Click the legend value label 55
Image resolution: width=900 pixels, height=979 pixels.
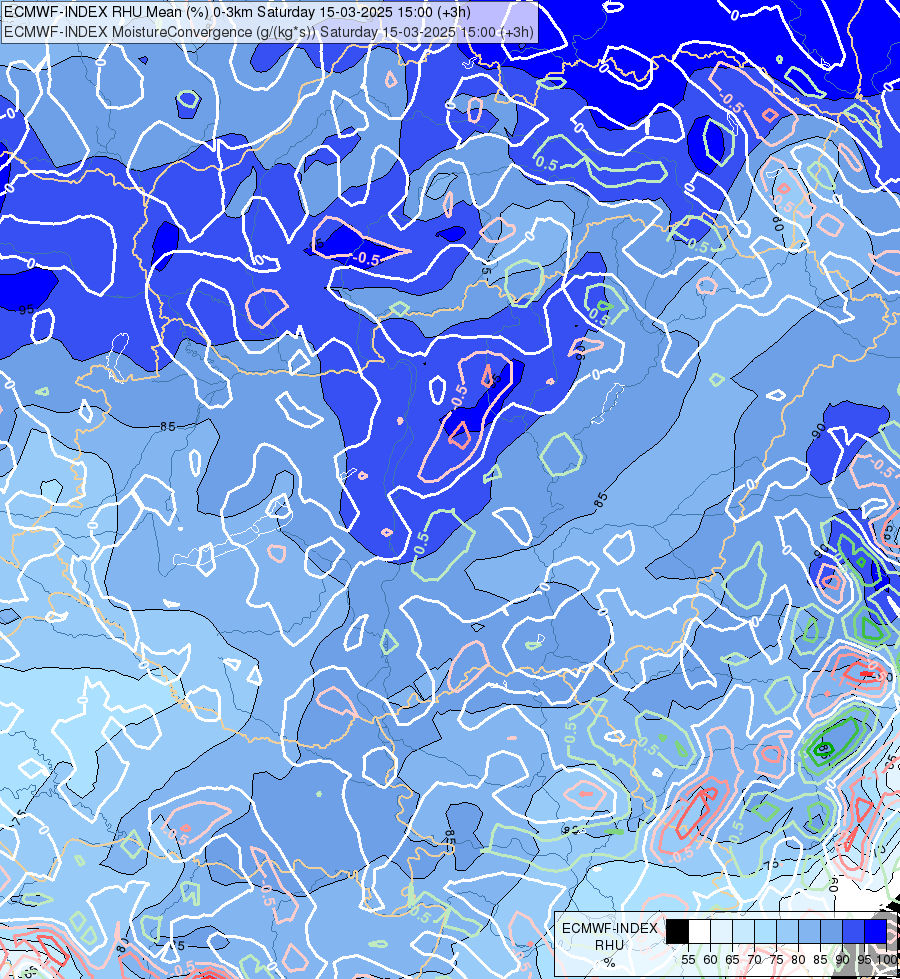pos(688,960)
